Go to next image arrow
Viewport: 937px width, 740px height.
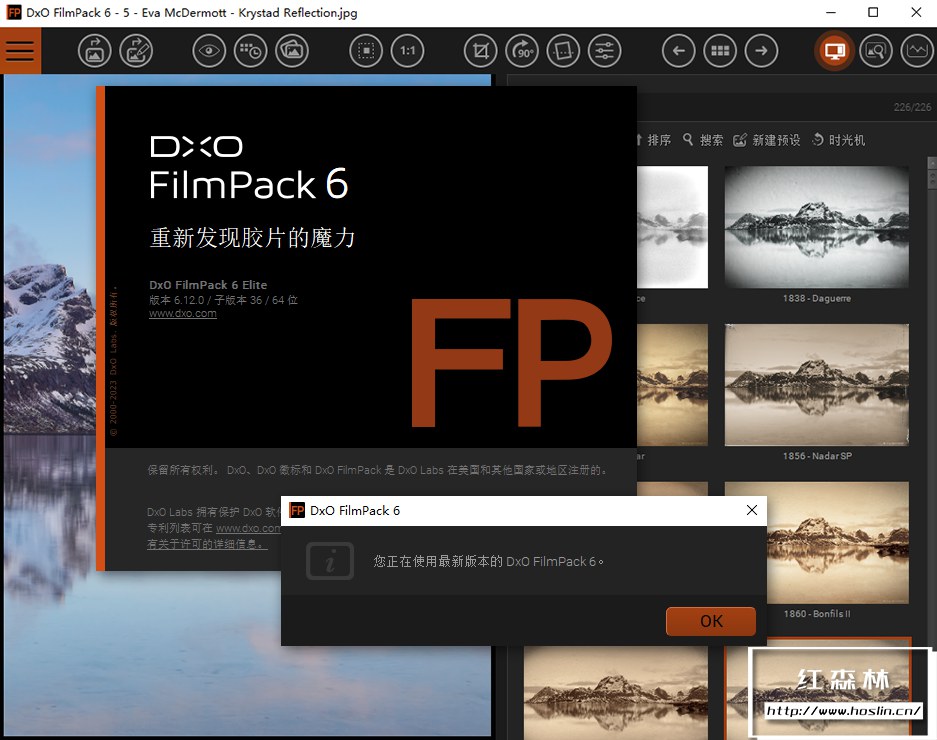click(761, 51)
